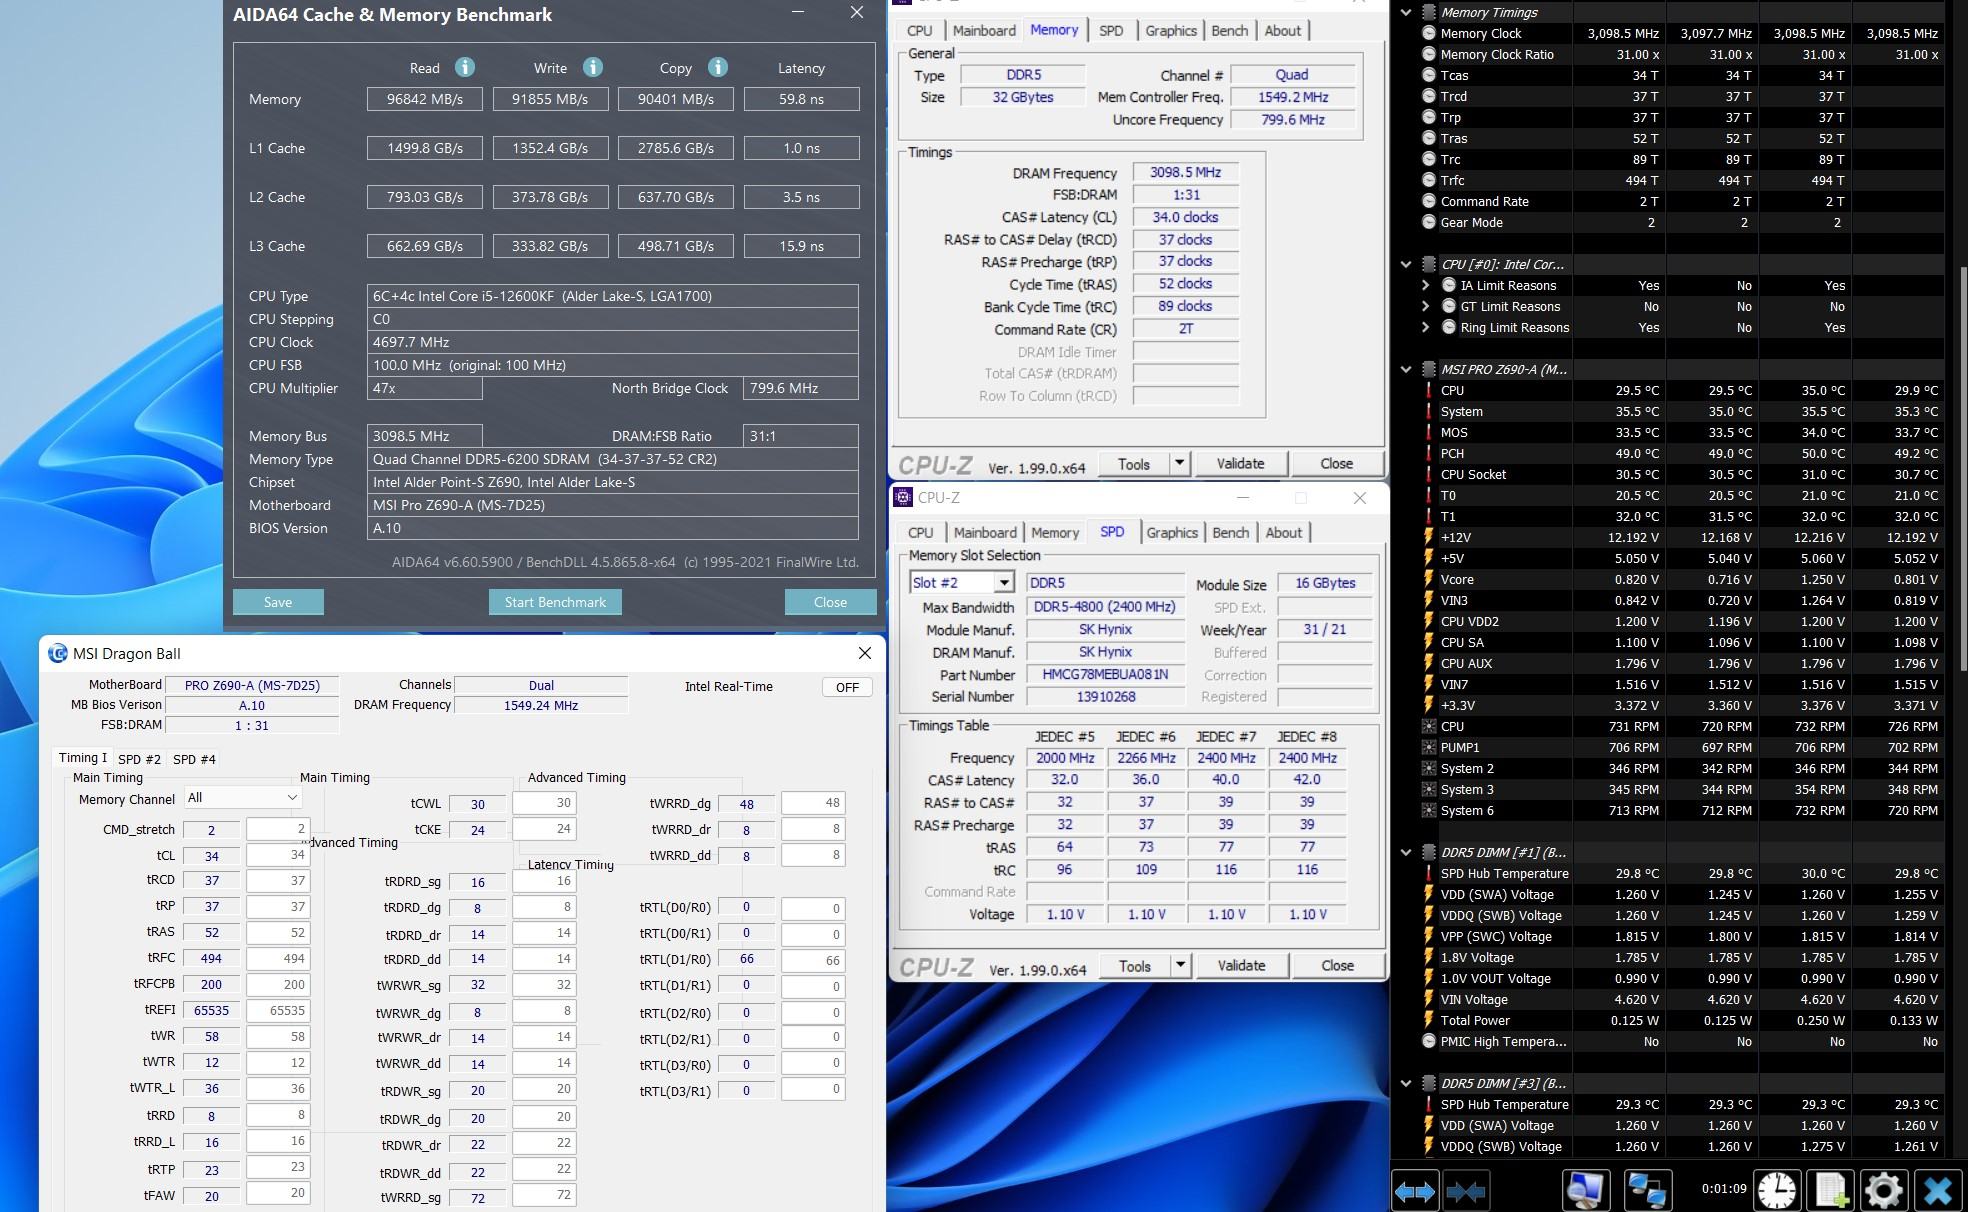Click PUMP1 fan icon in HWiNFO
Image resolution: width=1968 pixels, height=1212 pixels.
tap(1429, 747)
